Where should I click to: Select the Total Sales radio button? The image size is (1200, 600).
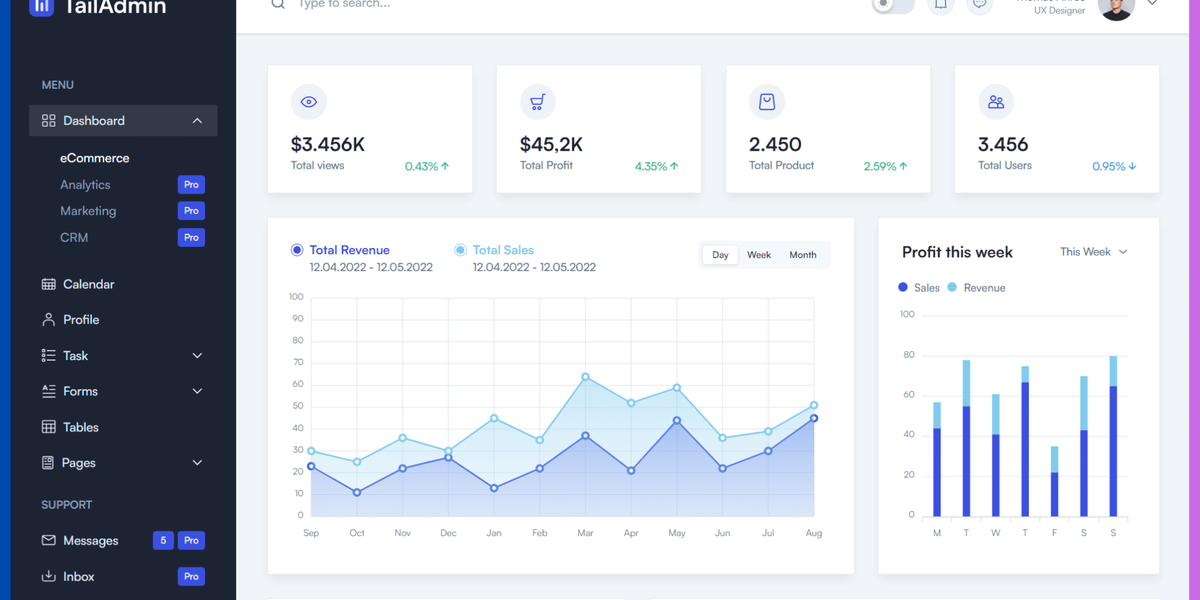pyautogui.click(x=460, y=249)
